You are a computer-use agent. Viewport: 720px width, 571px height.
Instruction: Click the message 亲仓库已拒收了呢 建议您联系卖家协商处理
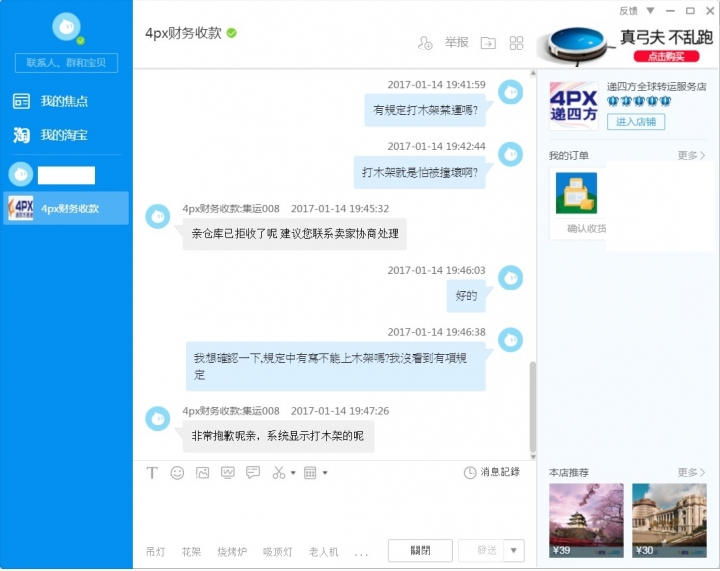pos(295,234)
